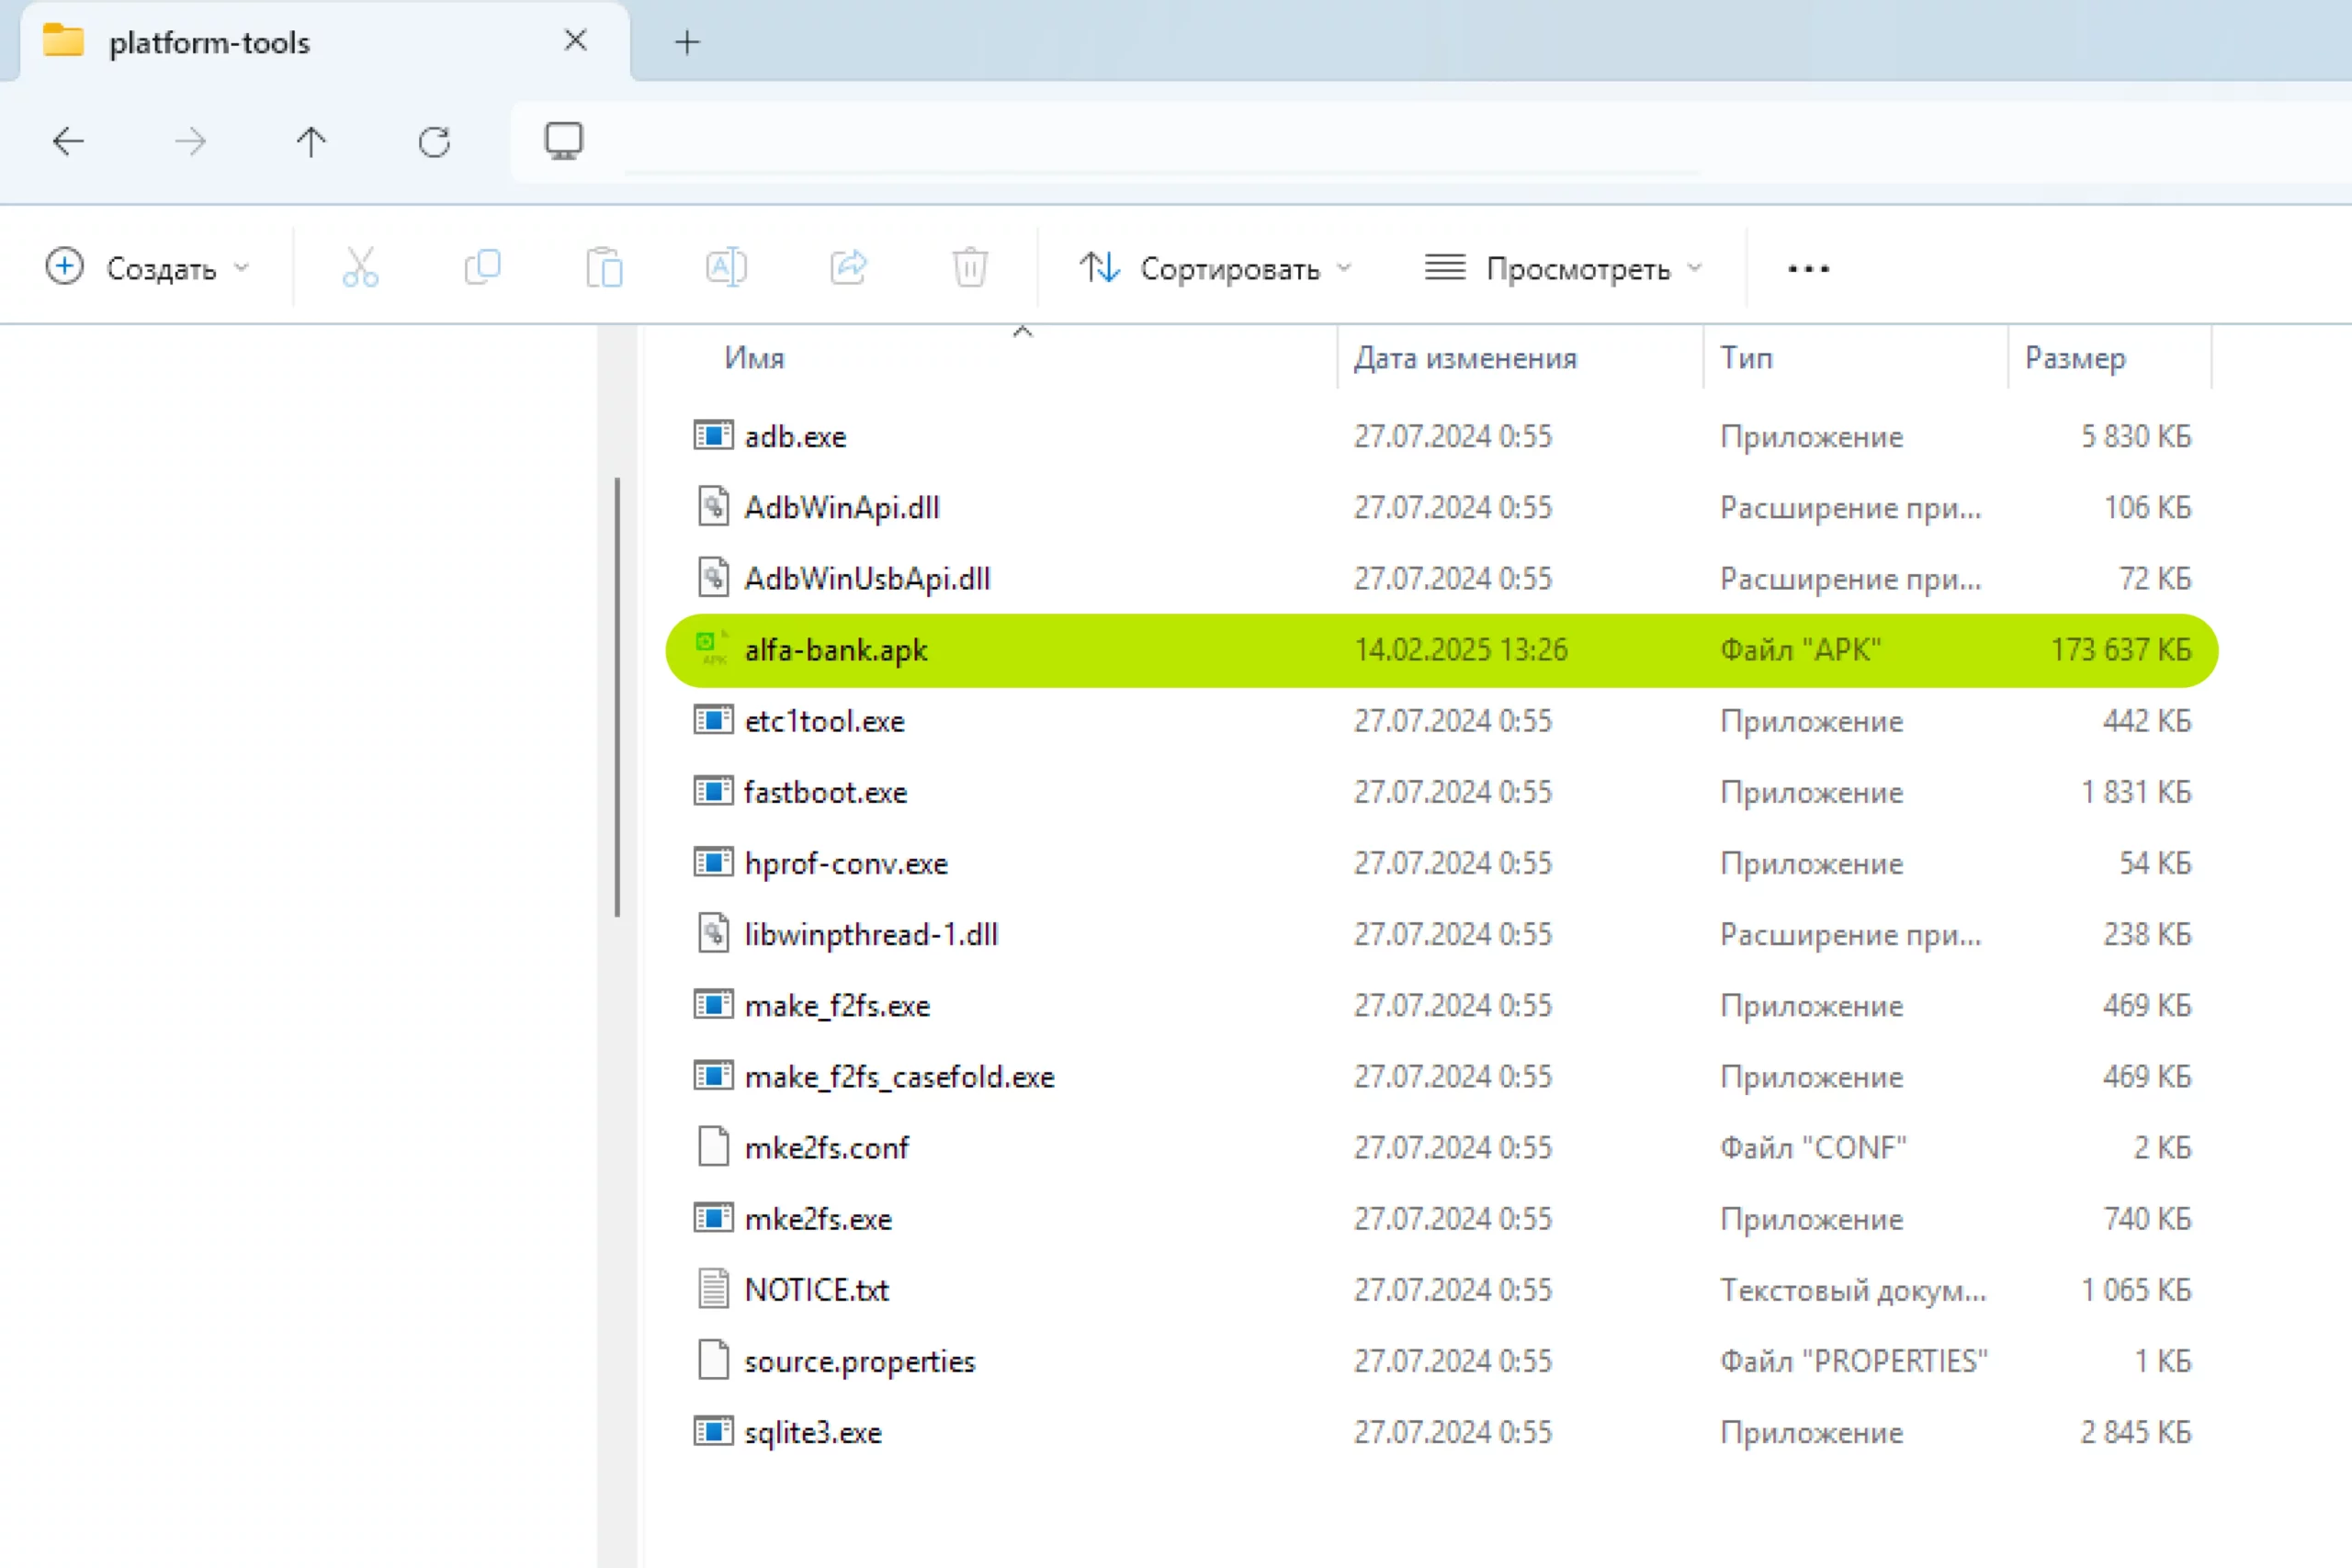Click the Copy icon in toolbar

[483, 268]
